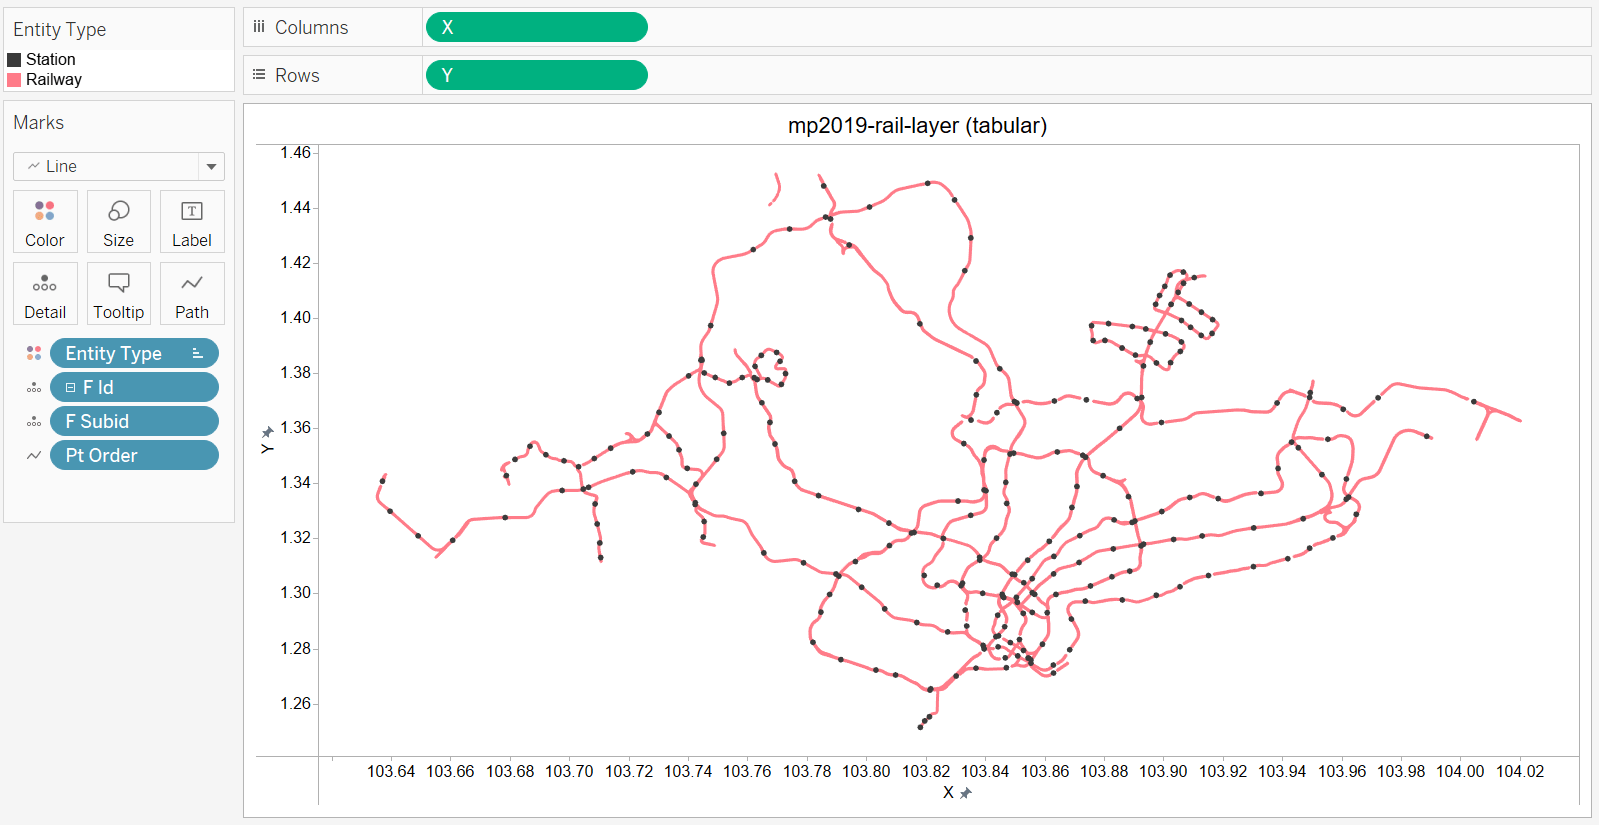Click color icon left of Entity Type pill
Screen dimensions: 1599x825
coord(34,353)
